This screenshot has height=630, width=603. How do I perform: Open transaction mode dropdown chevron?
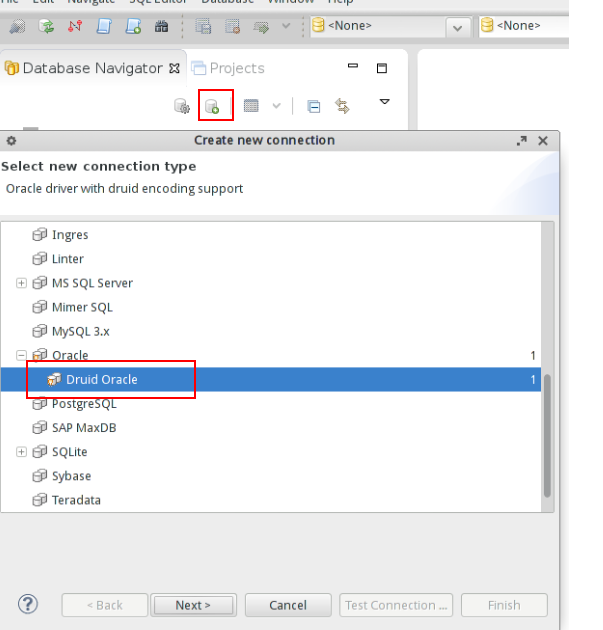click(x=286, y=26)
